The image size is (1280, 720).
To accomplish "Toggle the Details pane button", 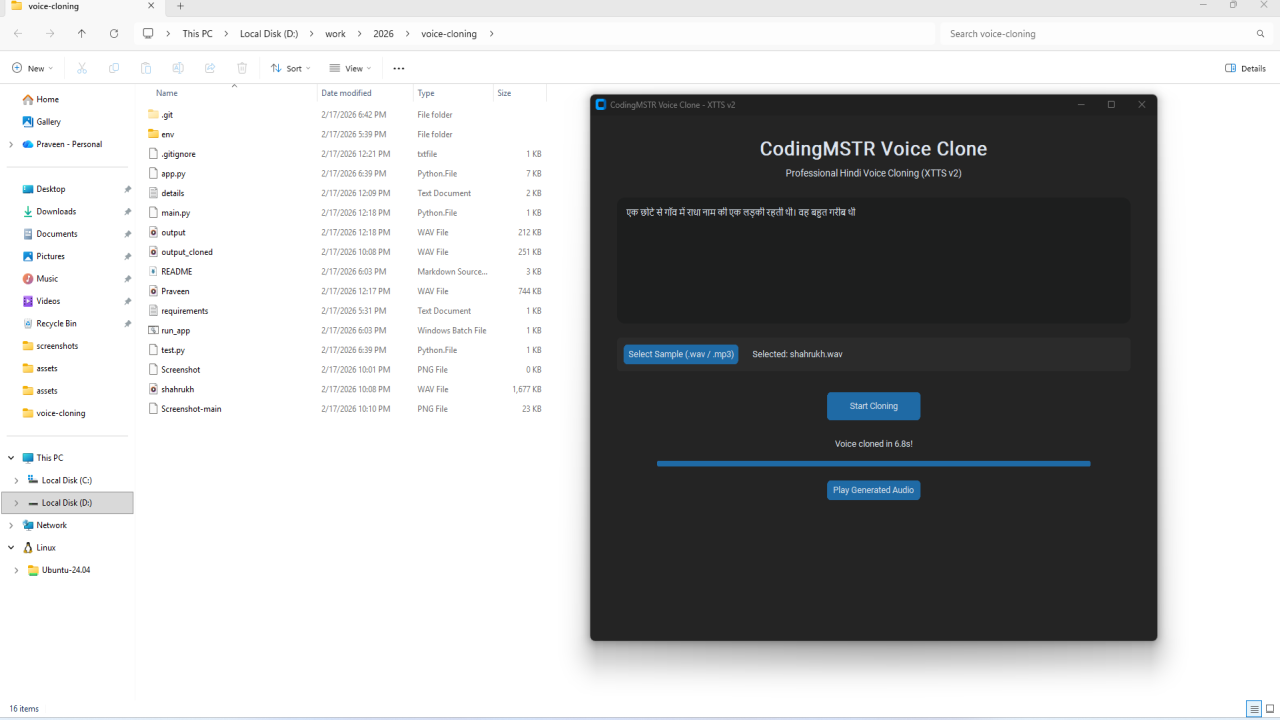I will 1246,68.
